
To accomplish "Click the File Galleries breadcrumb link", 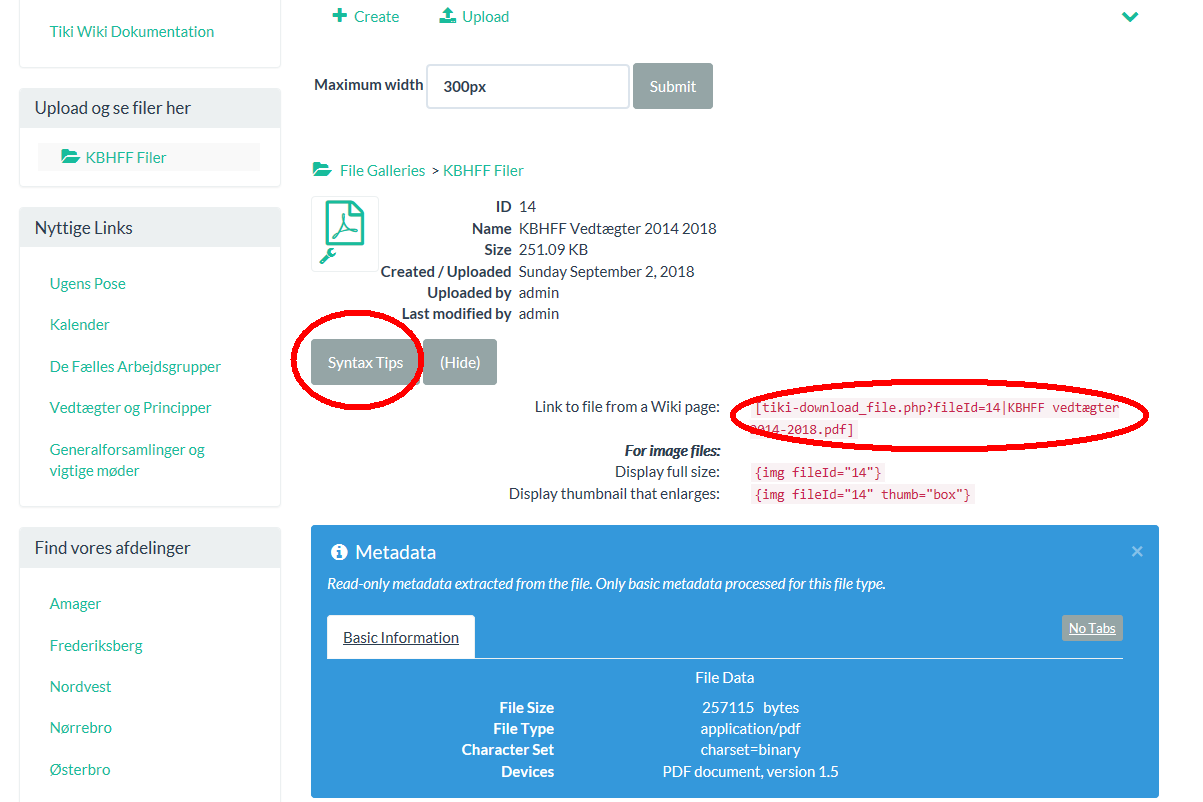I will tap(381, 170).
